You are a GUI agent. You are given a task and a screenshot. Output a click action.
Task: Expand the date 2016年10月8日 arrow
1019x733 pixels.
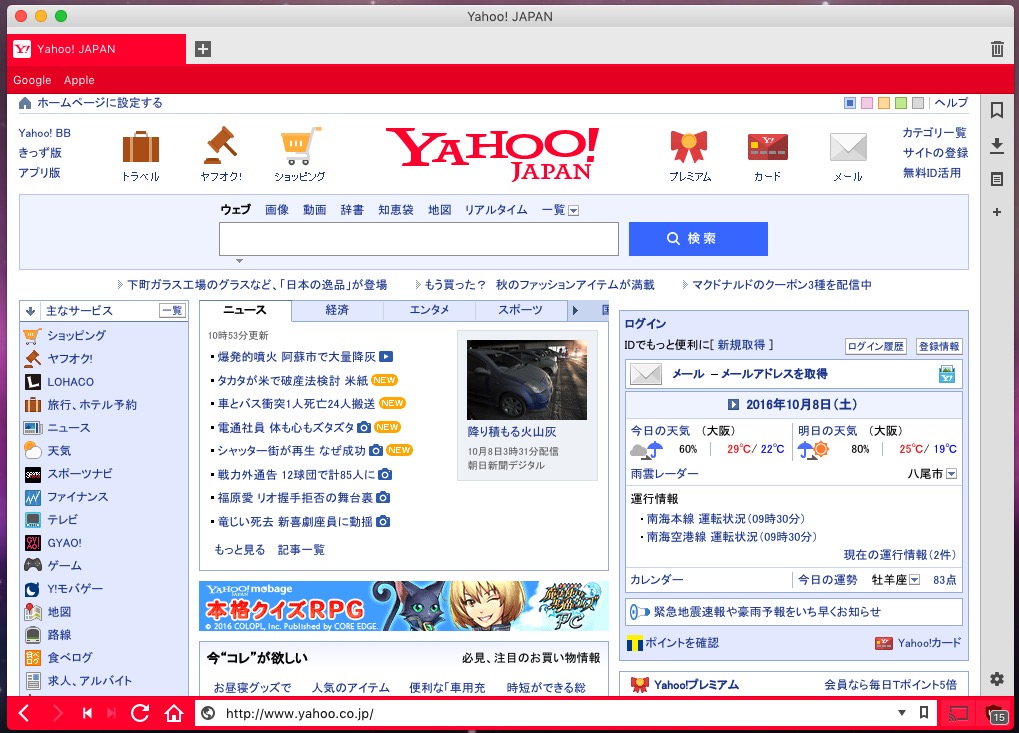point(733,405)
